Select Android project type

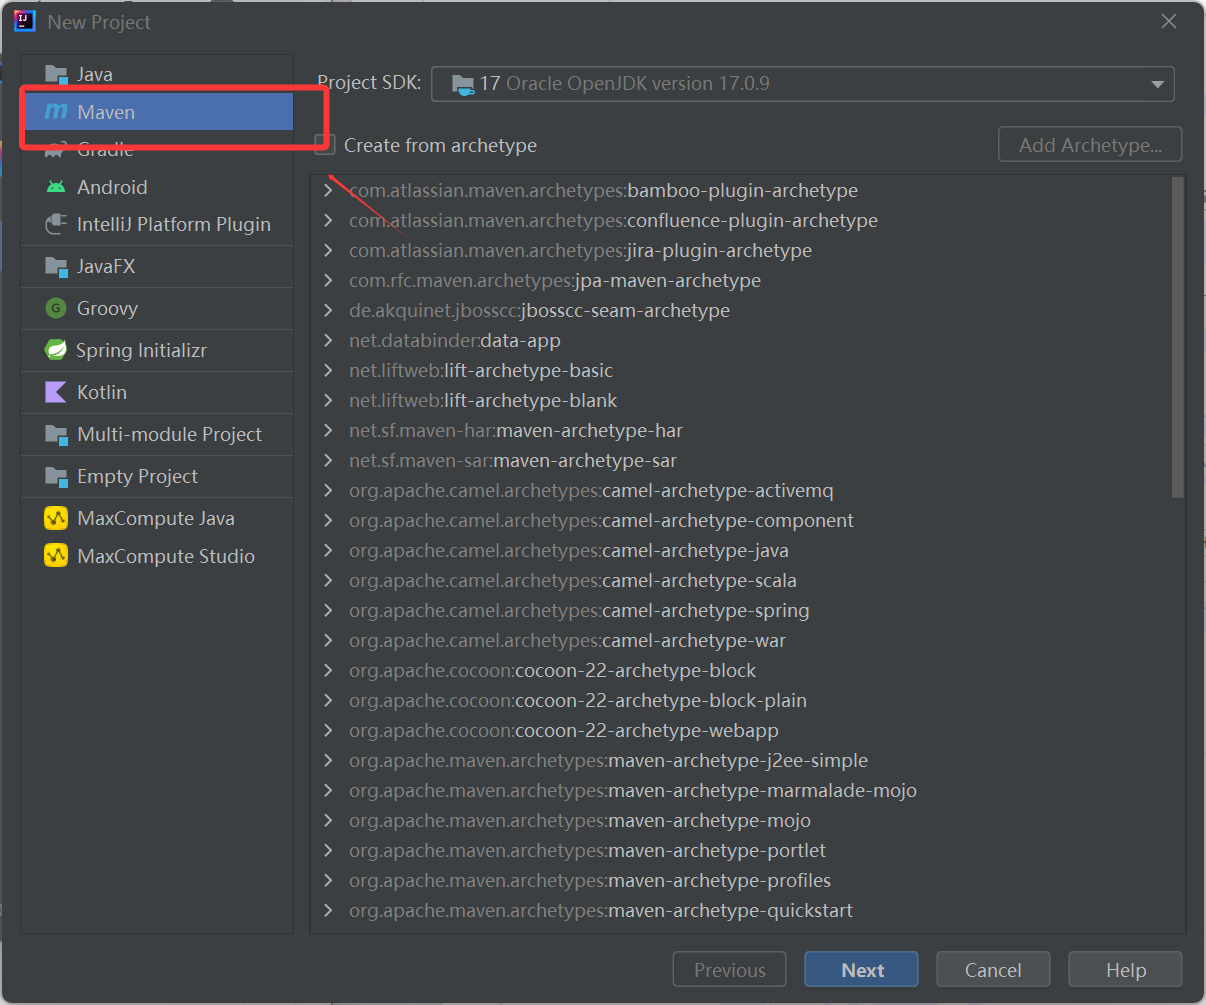click(157, 187)
